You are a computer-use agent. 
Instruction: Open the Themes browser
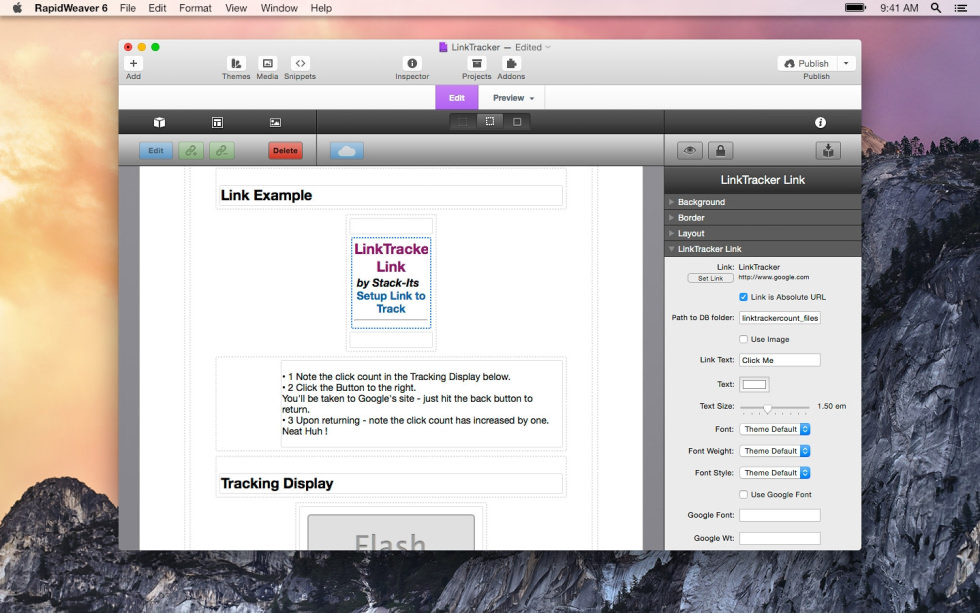click(x=236, y=63)
